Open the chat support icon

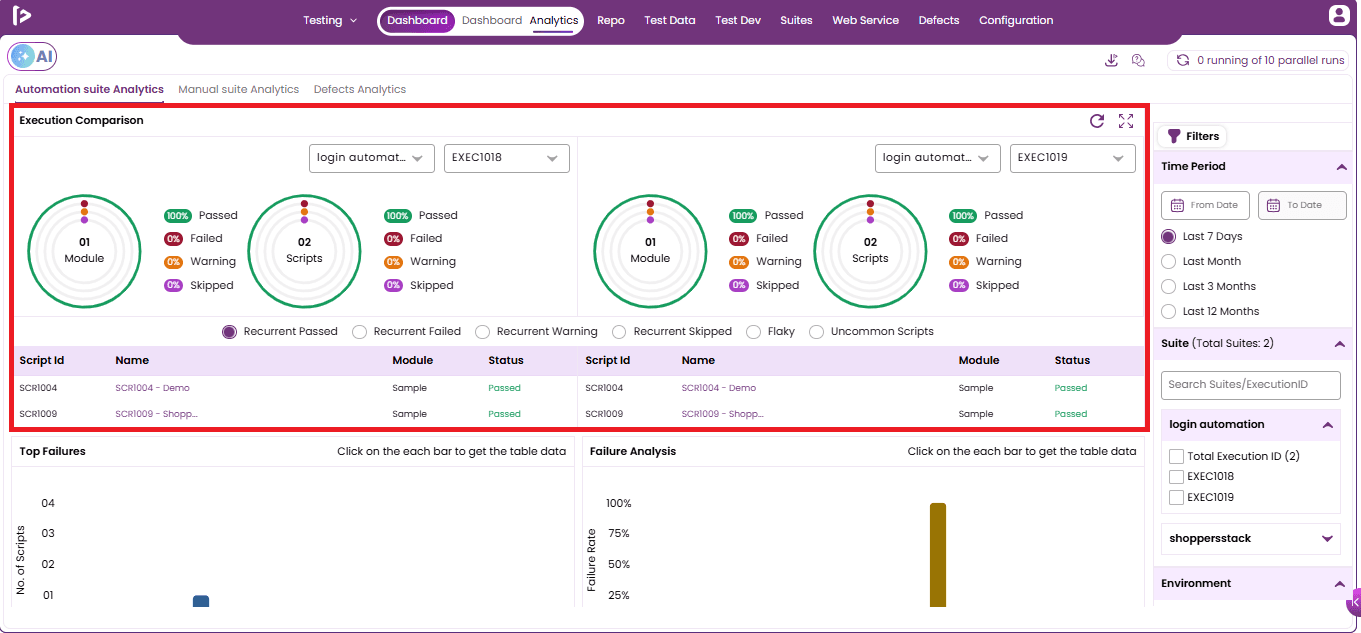[x=1138, y=60]
